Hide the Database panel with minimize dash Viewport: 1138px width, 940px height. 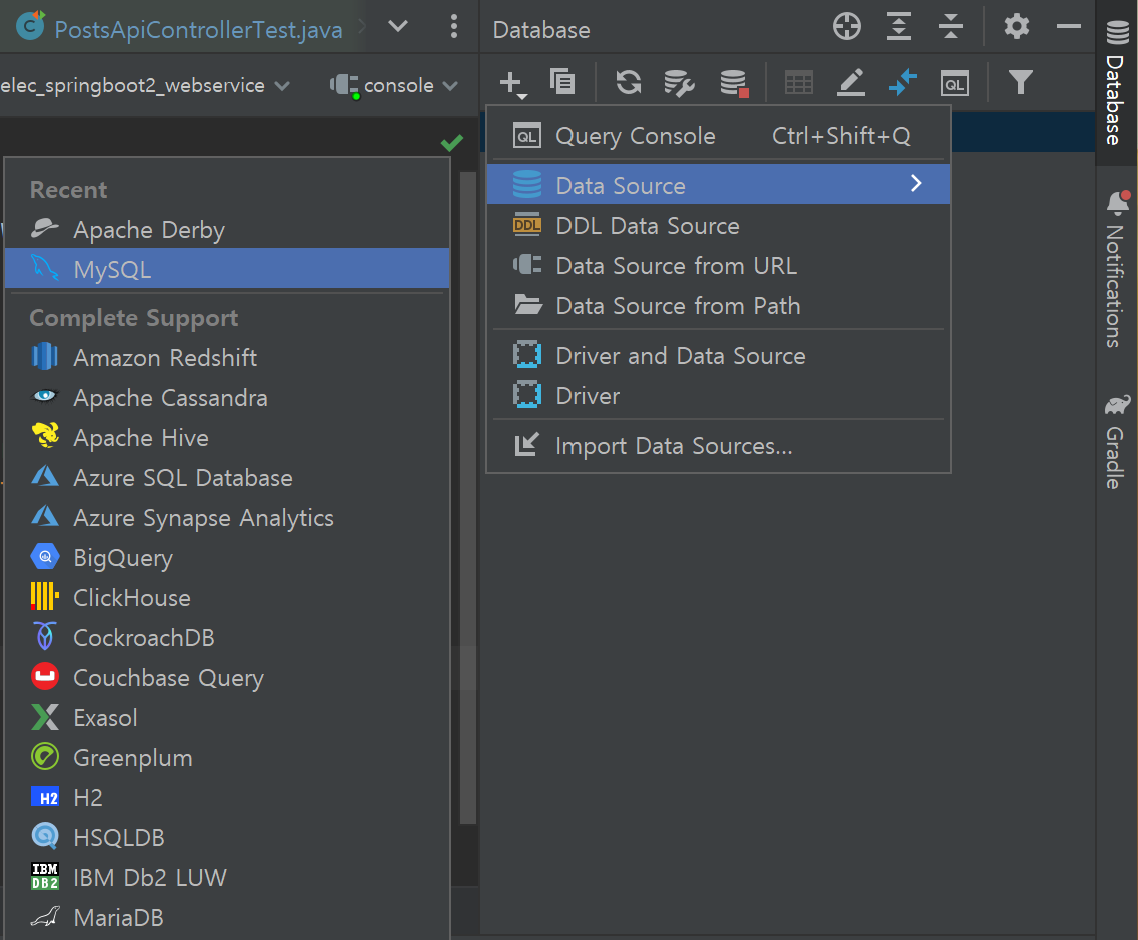(1068, 27)
